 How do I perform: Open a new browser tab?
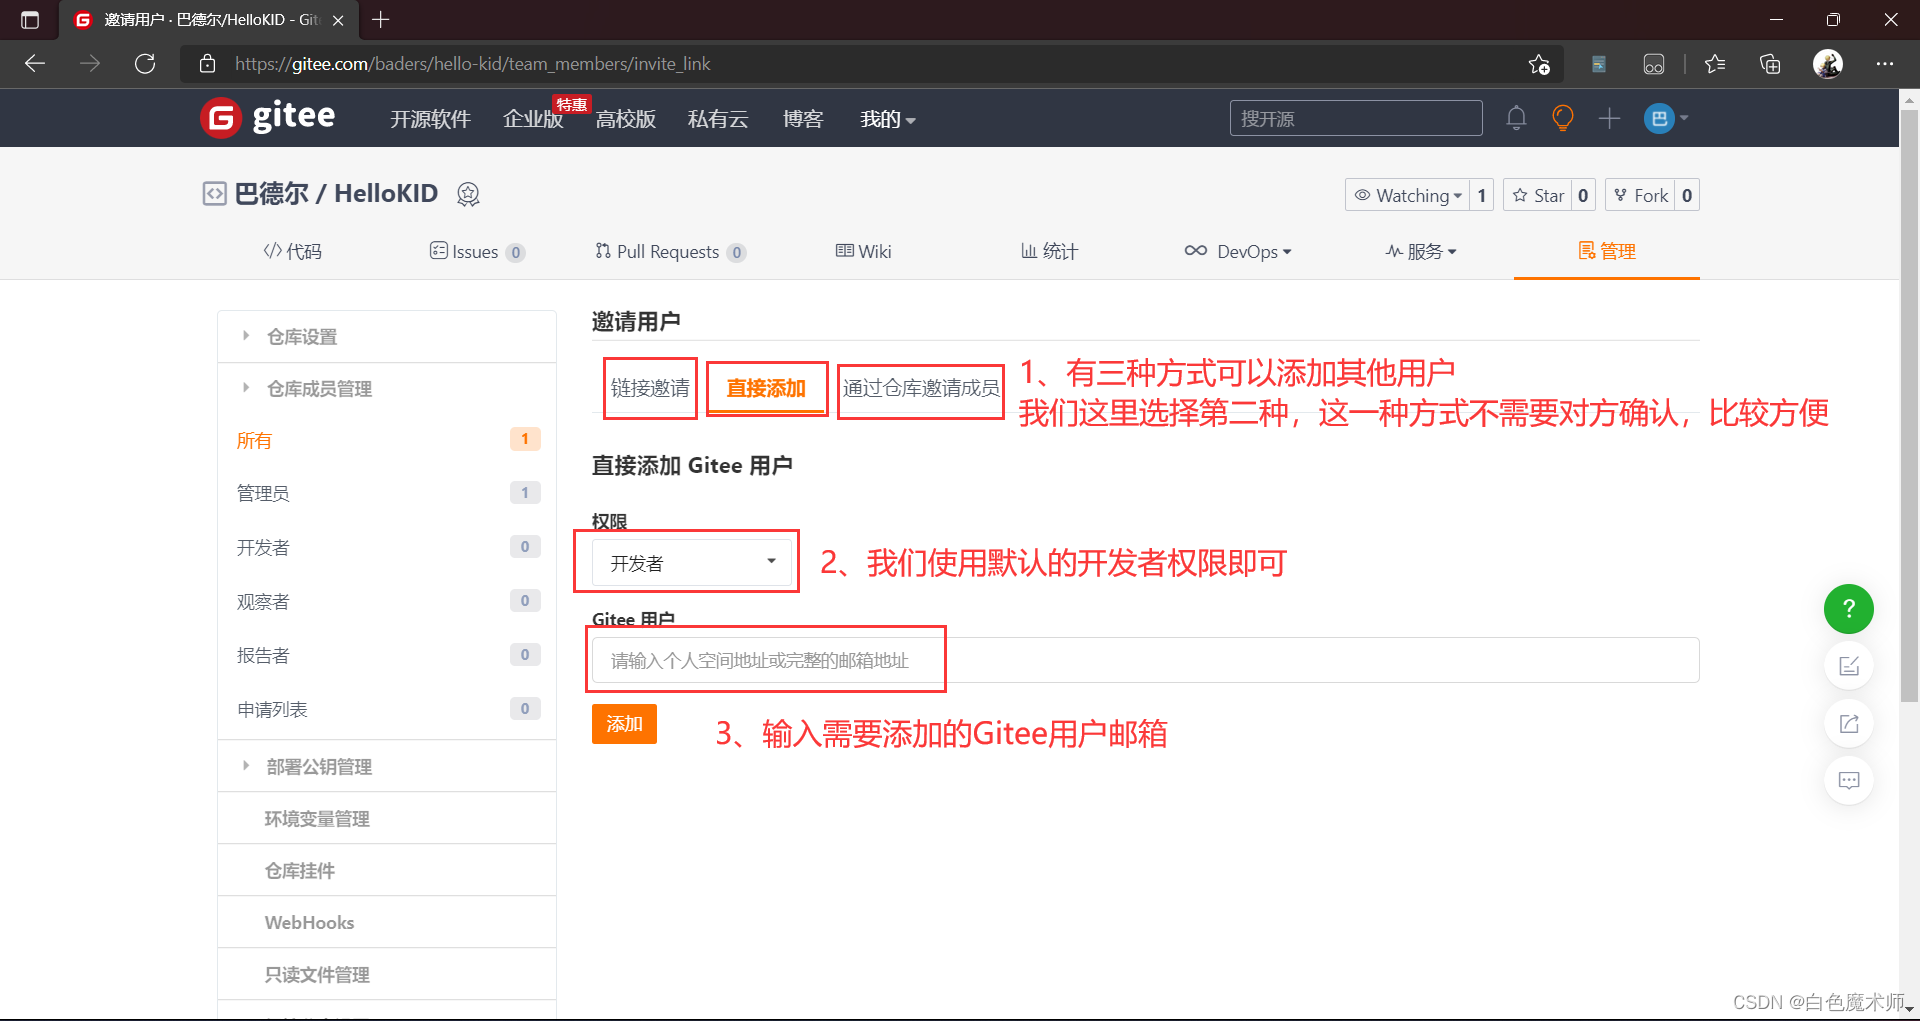coord(381,20)
